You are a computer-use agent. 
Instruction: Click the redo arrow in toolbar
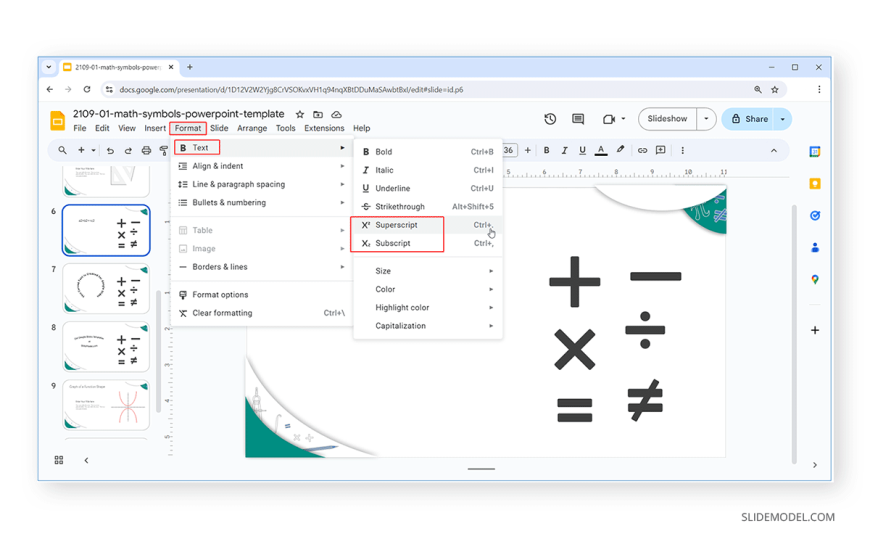(128, 150)
